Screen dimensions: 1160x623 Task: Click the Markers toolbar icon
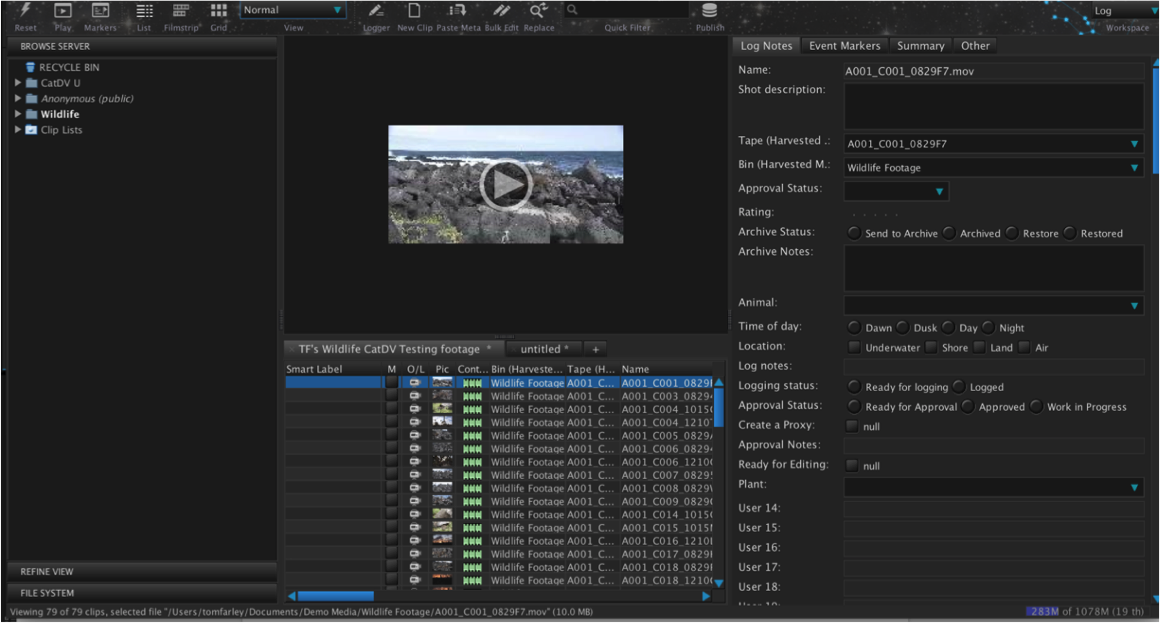tap(100, 11)
